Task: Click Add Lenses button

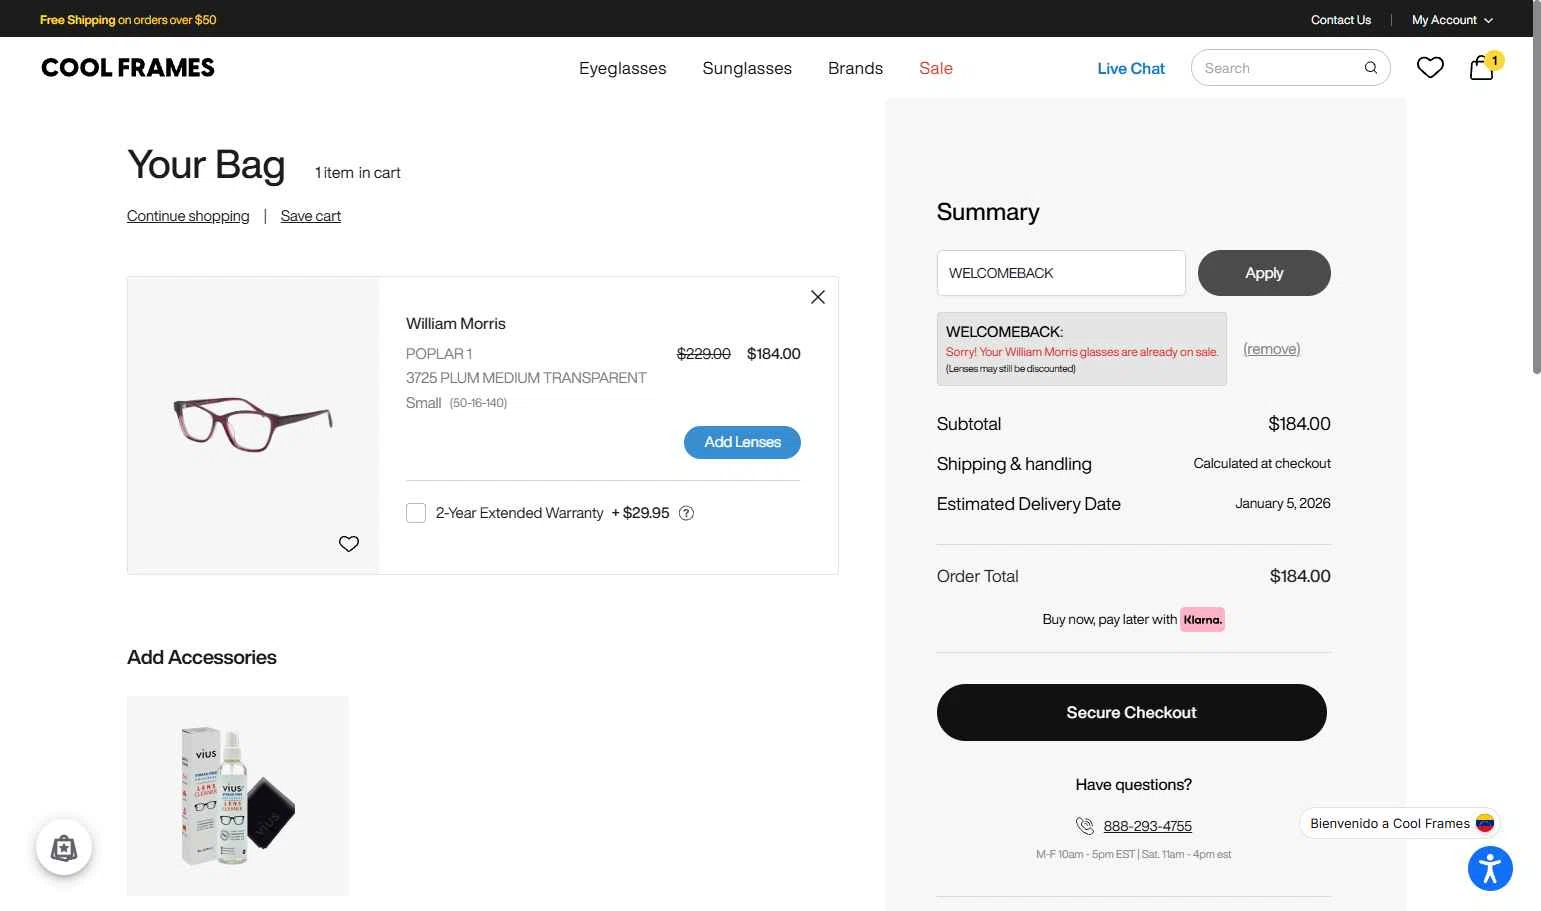Action: (742, 442)
